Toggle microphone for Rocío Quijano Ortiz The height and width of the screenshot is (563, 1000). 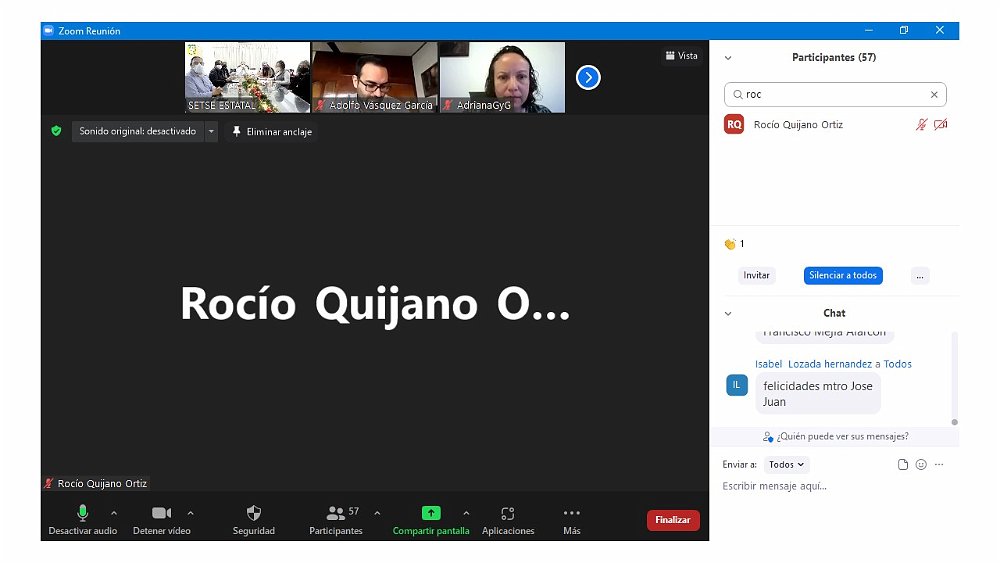tap(921, 125)
